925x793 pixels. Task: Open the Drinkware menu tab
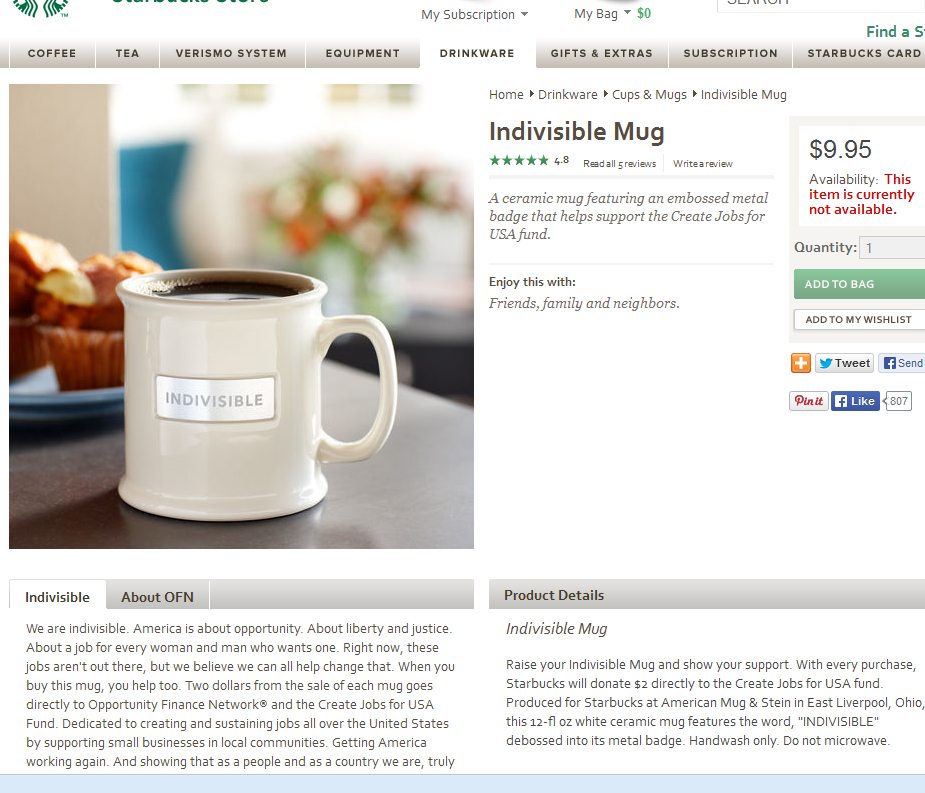(477, 53)
